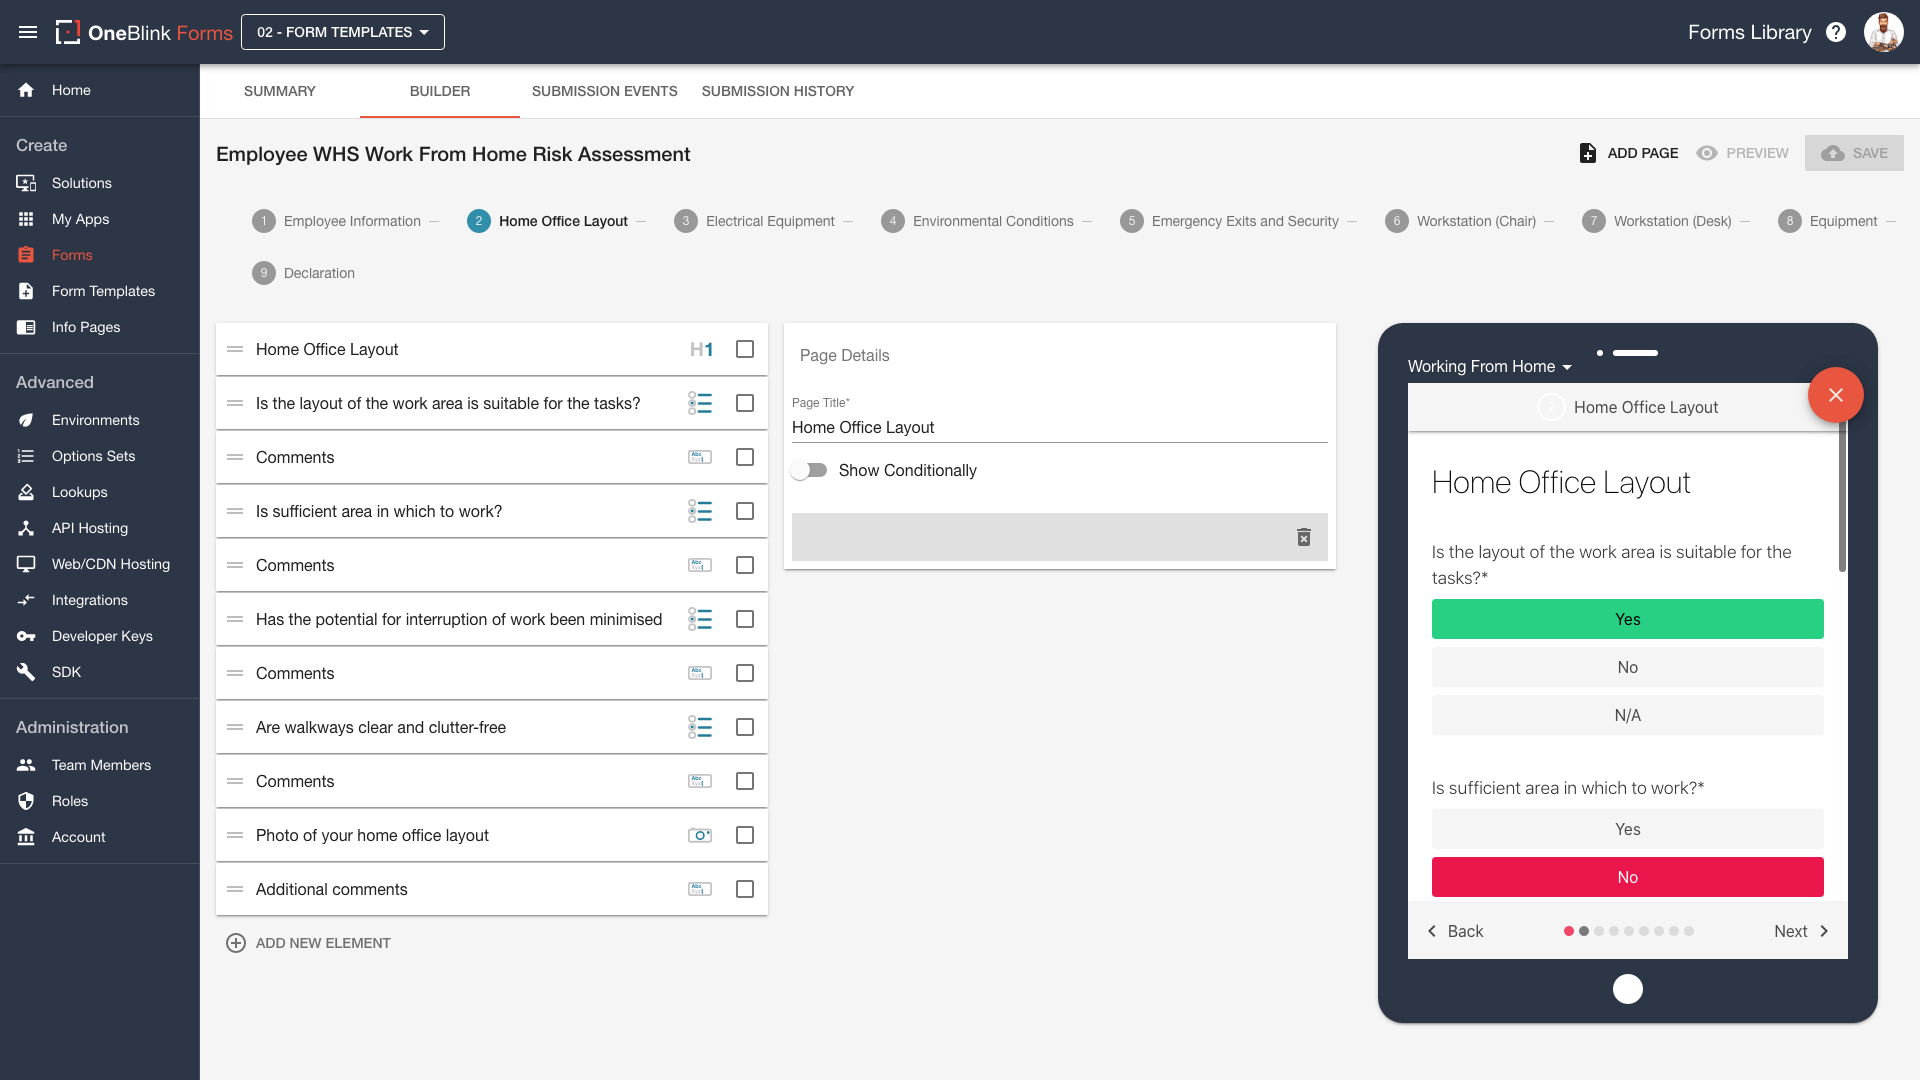
Task: Switch to the Summary tab
Action: [279, 91]
